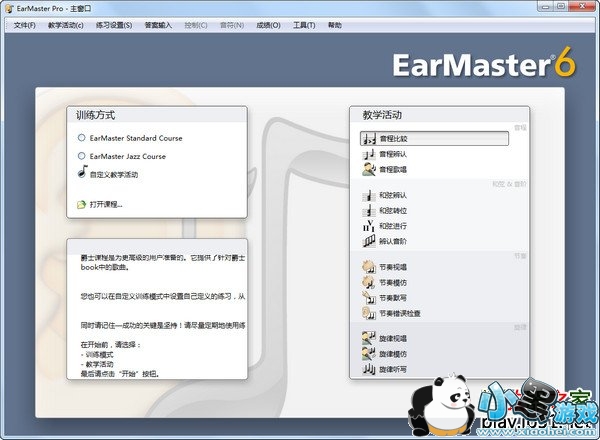Open the 辨认音阶 scale identification icon
Viewport: 600px width, 440px height.
pyautogui.click(x=369, y=241)
